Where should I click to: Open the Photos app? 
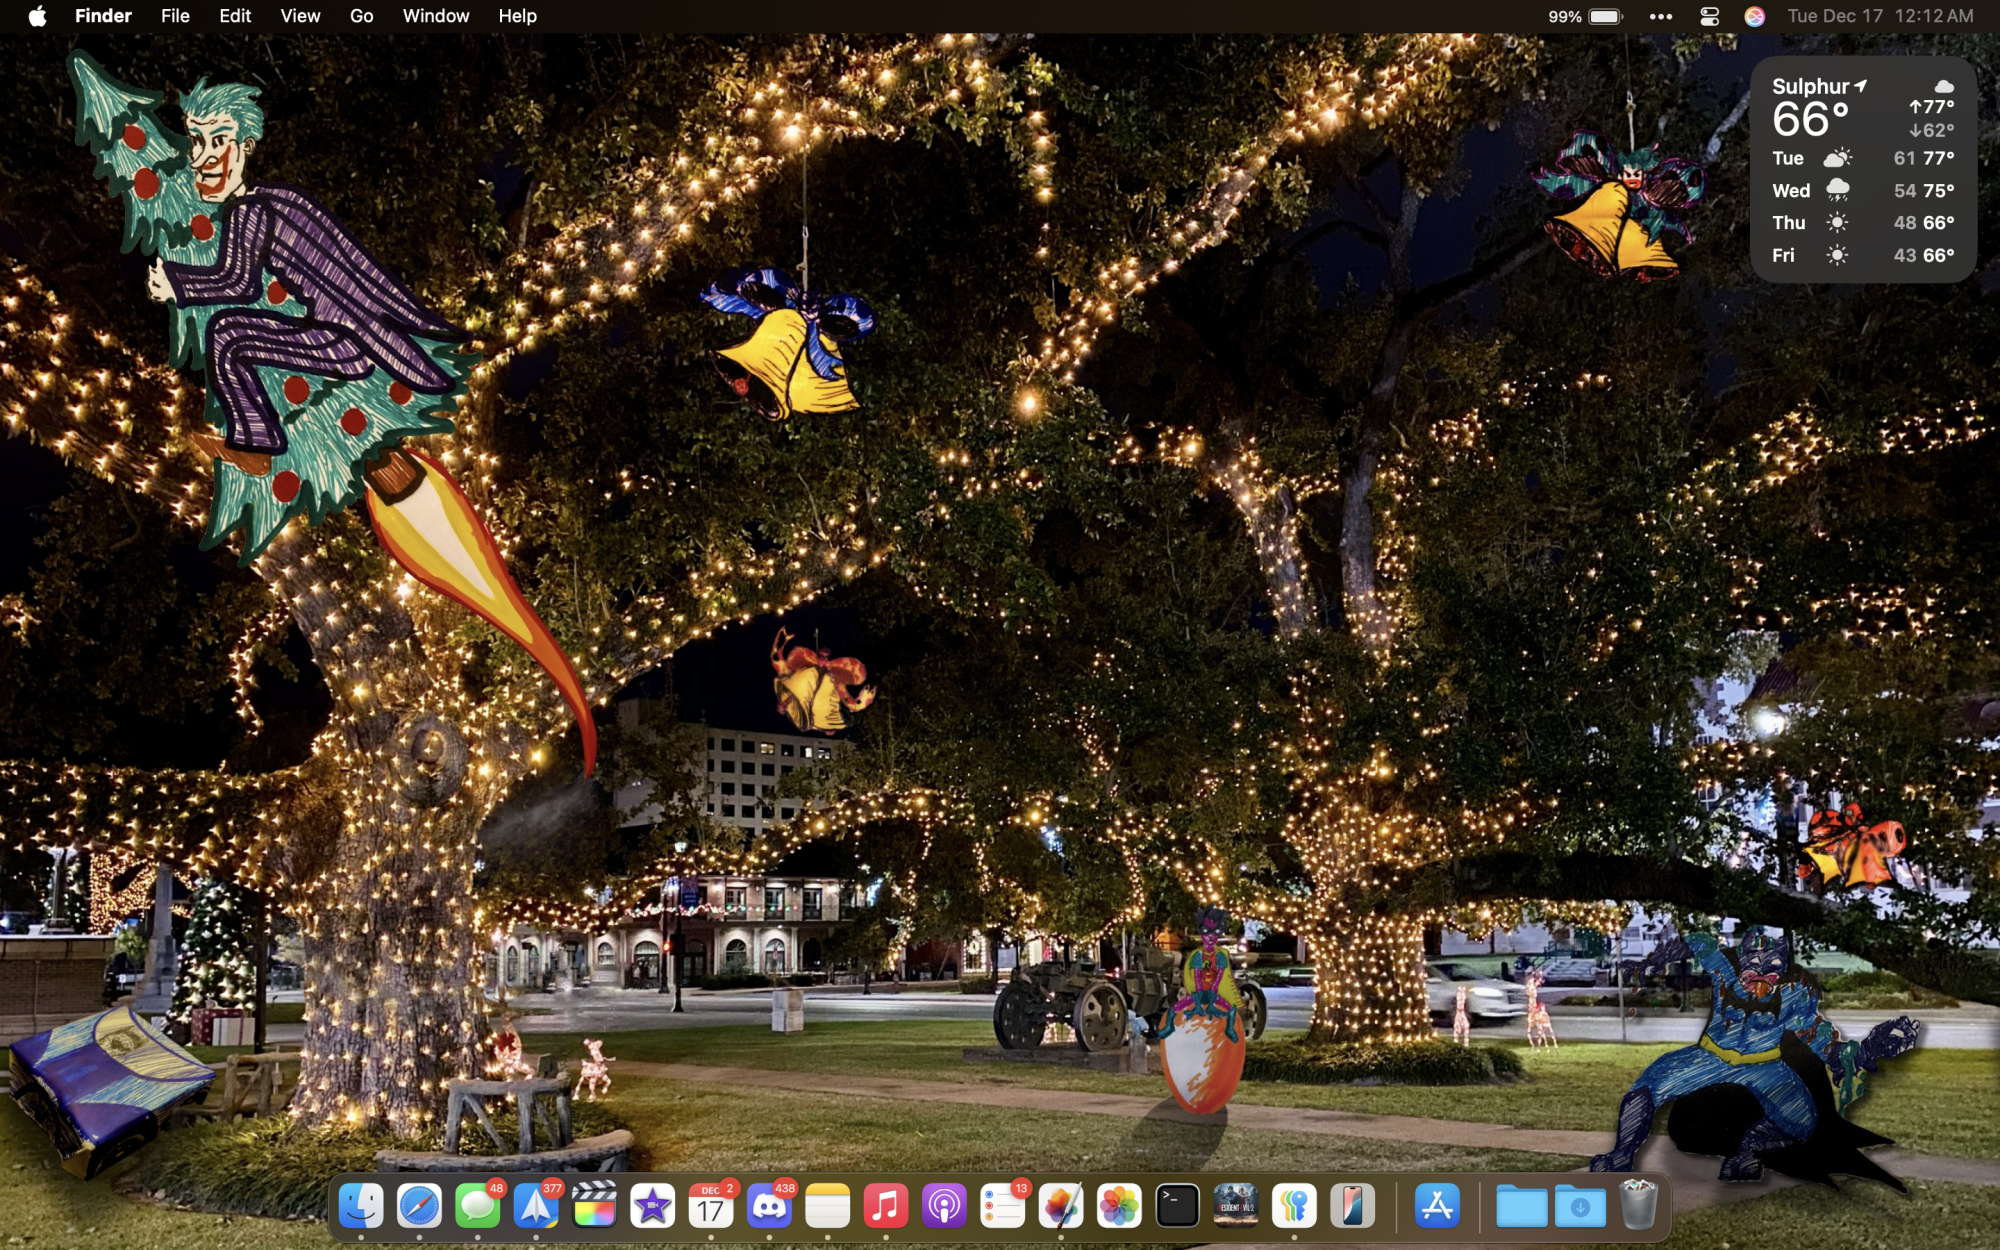(1119, 1206)
